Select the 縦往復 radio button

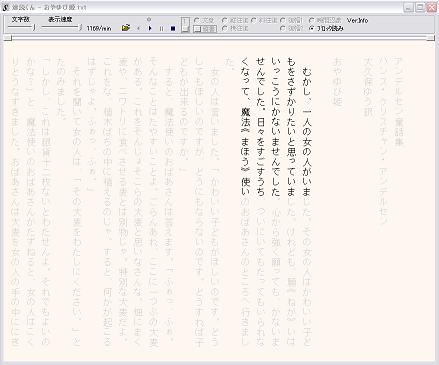tap(225, 20)
